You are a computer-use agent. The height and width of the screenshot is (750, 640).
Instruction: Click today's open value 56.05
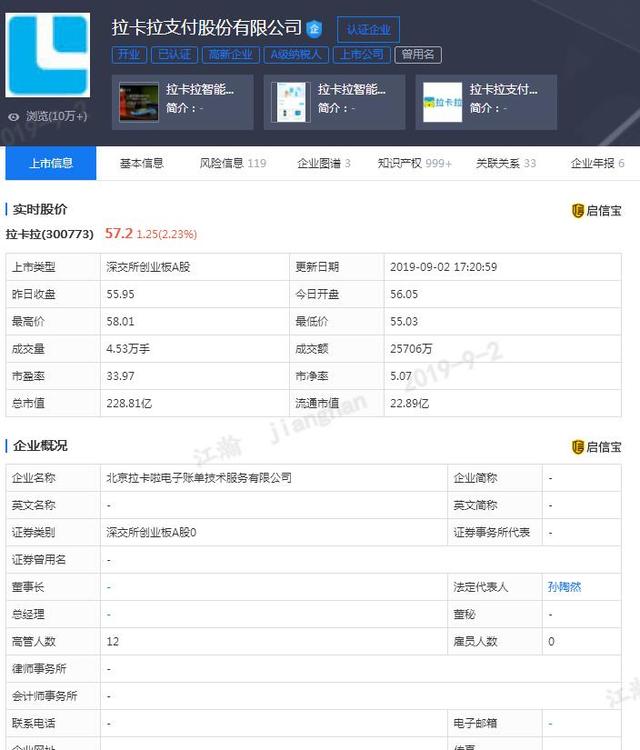pyautogui.click(x=404, y=294)
